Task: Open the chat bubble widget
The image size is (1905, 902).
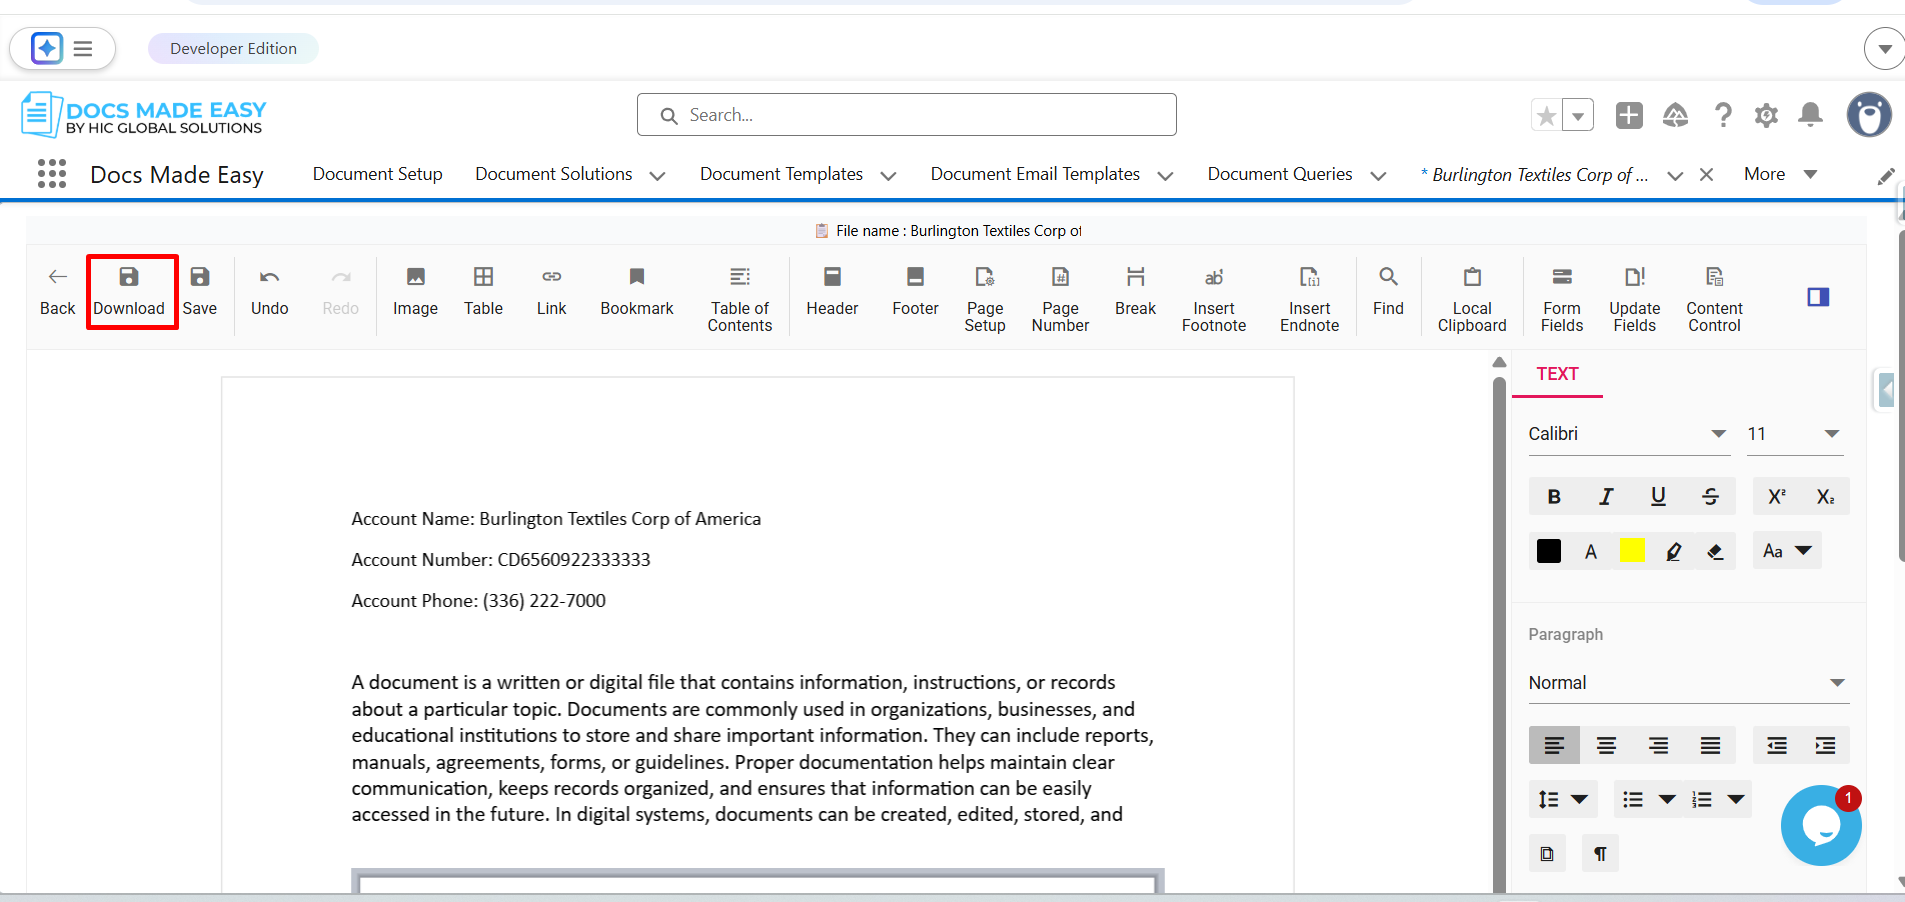Action: pos(1821,825)
